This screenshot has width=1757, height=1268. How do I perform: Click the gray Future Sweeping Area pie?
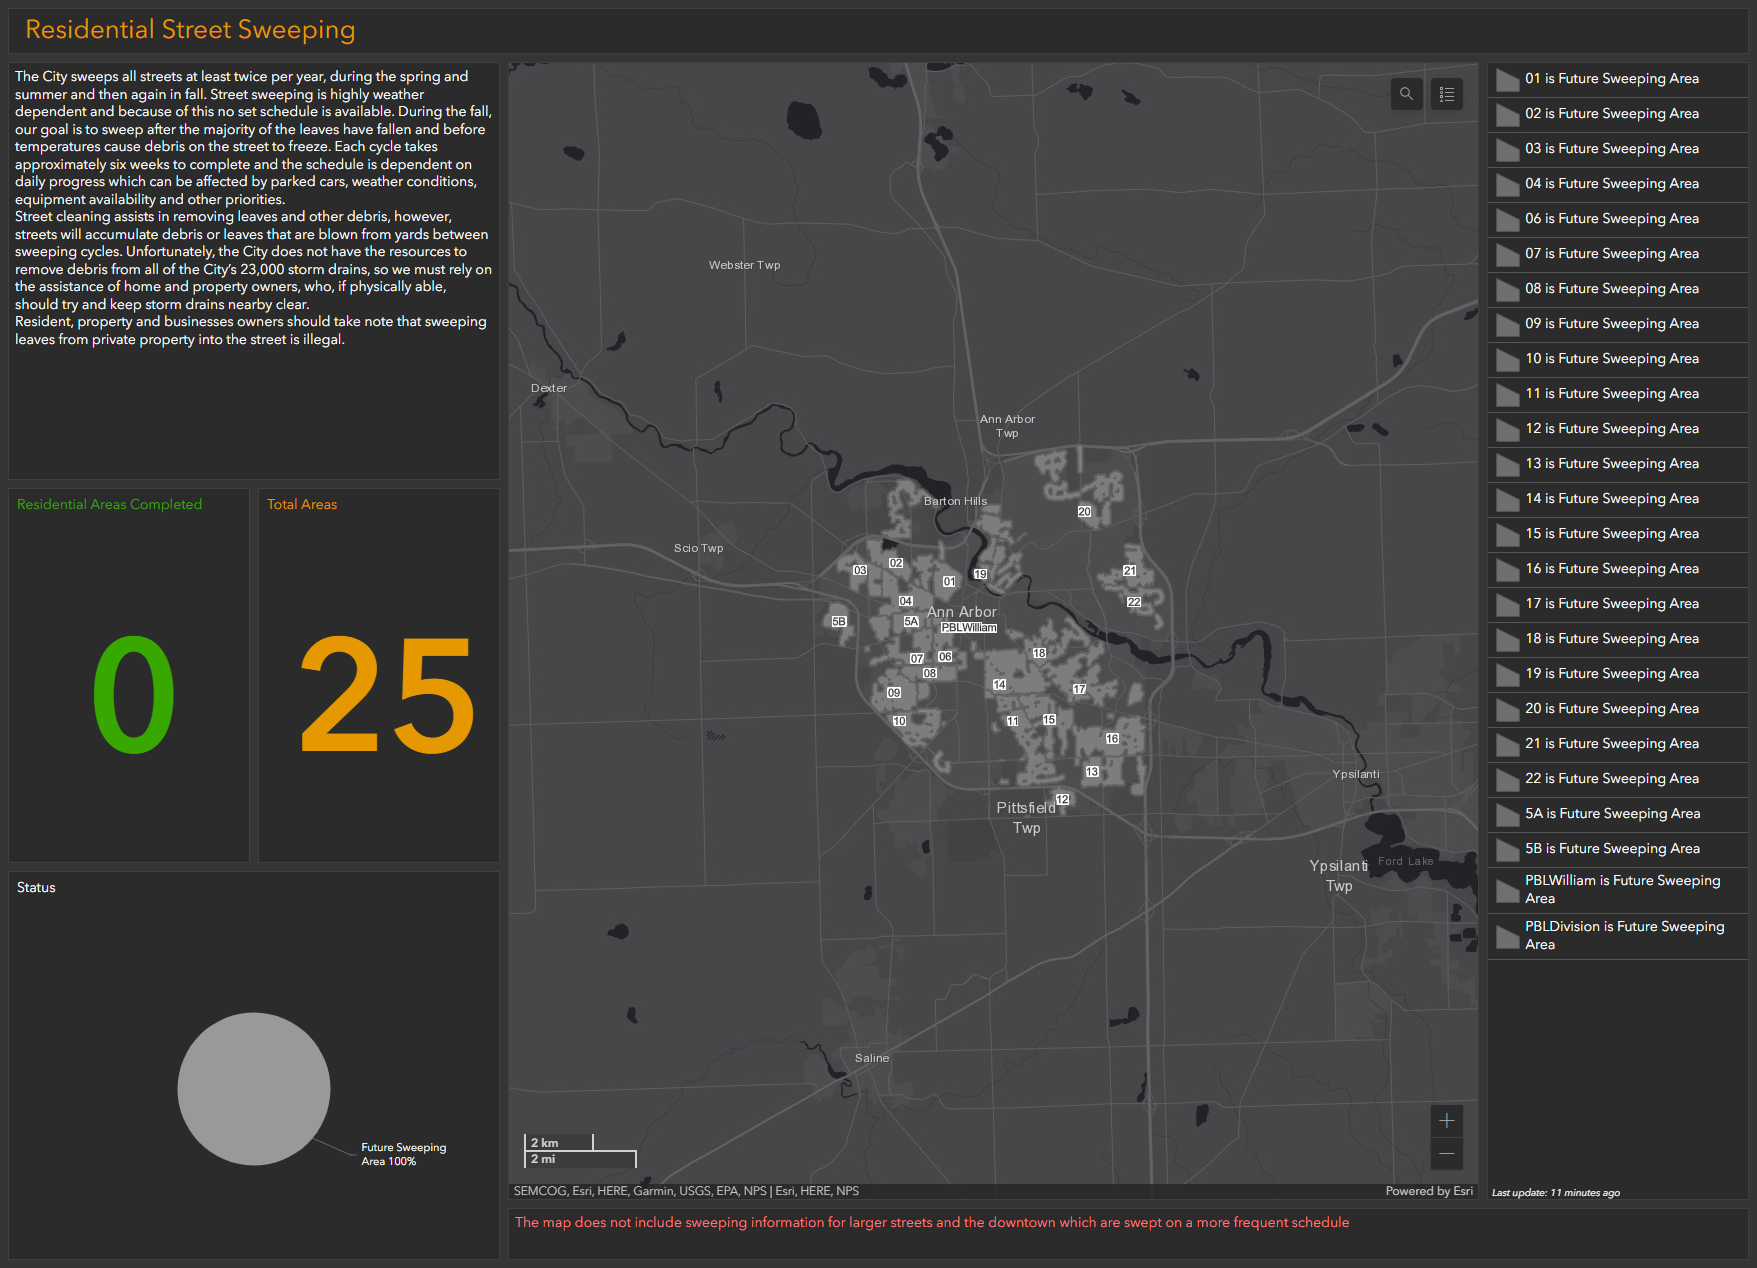254,1089
